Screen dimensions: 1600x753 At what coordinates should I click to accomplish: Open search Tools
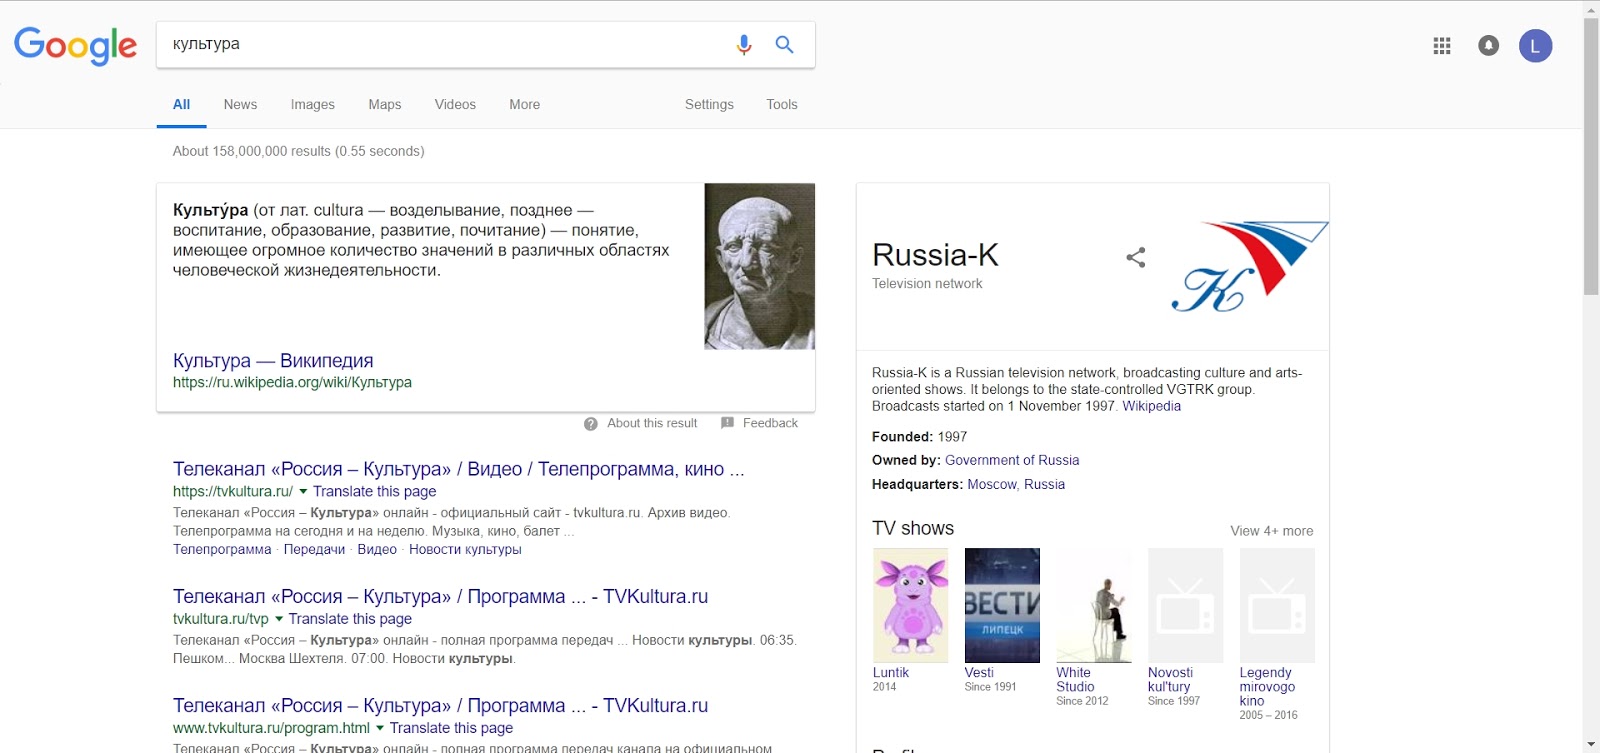(x=782, y=104)
